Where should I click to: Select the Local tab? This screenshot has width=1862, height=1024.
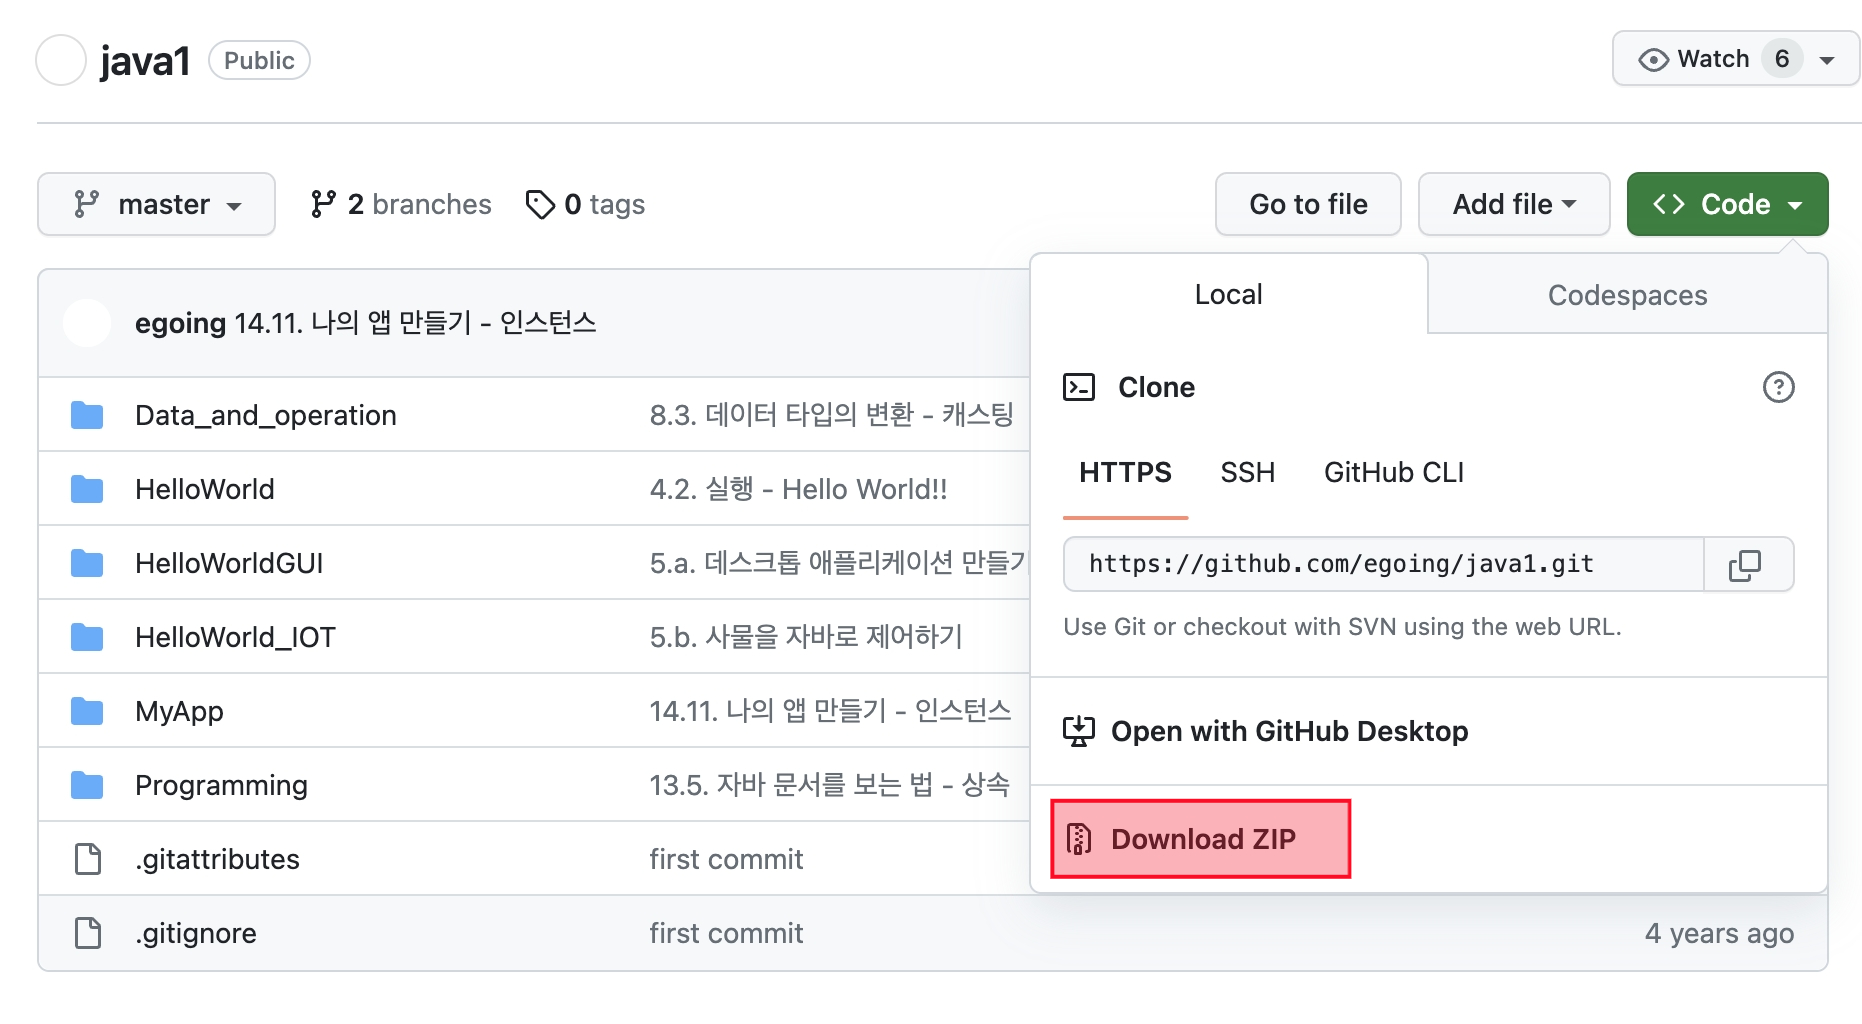[x=1229, y=294]
